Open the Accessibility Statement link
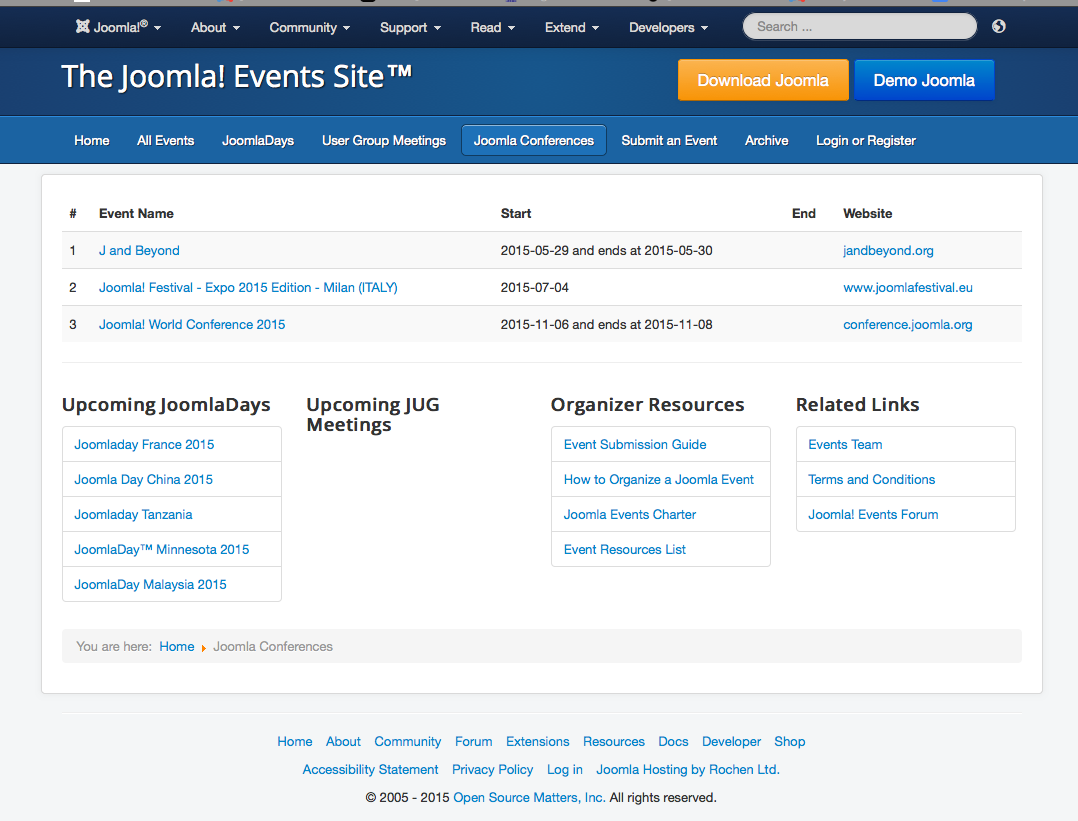Image resolution: width=1078 pixels, height=821 pixels. 371,769
